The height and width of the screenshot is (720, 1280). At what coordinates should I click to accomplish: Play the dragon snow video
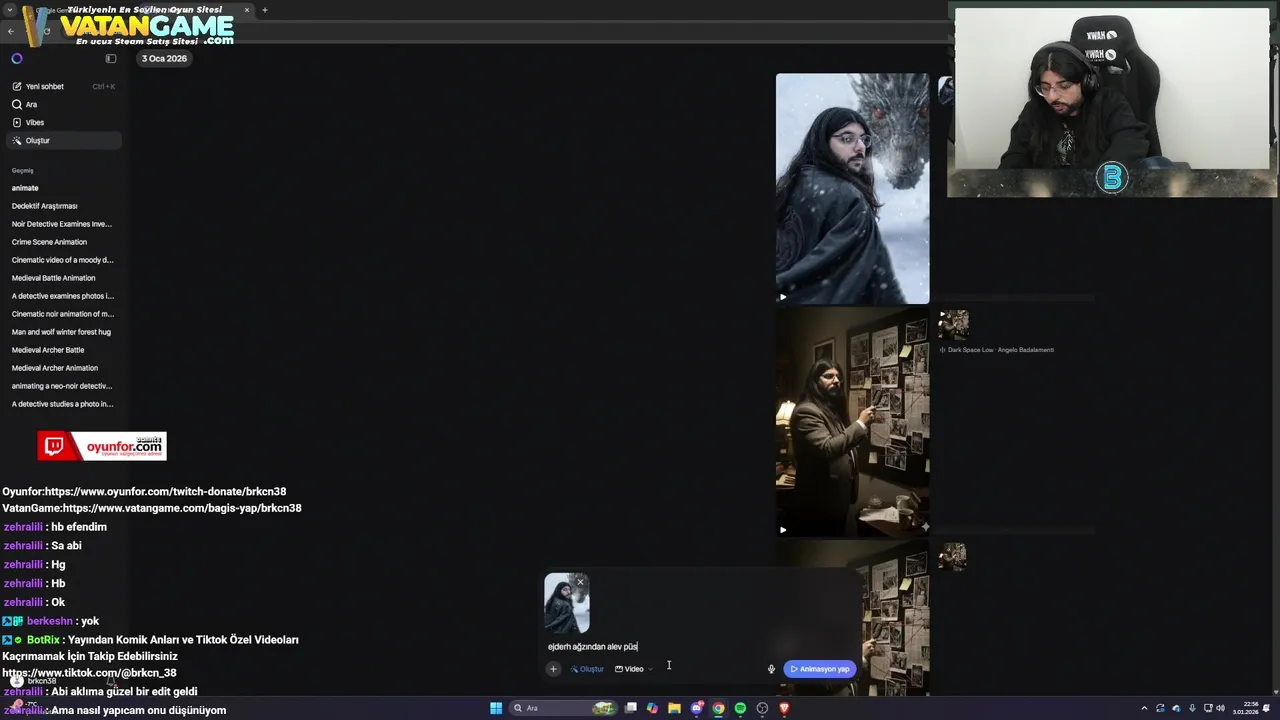tap(783, 296)
